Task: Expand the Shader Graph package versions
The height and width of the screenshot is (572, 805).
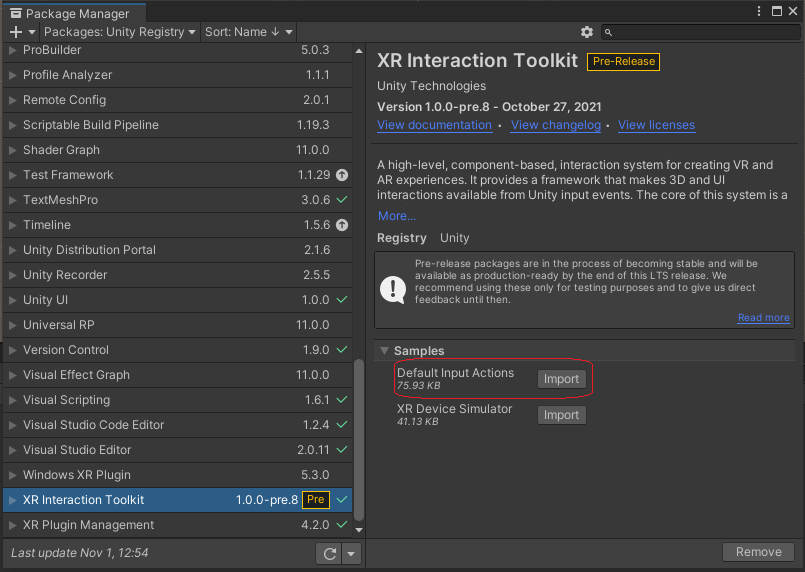Action: tap(13, 150)
